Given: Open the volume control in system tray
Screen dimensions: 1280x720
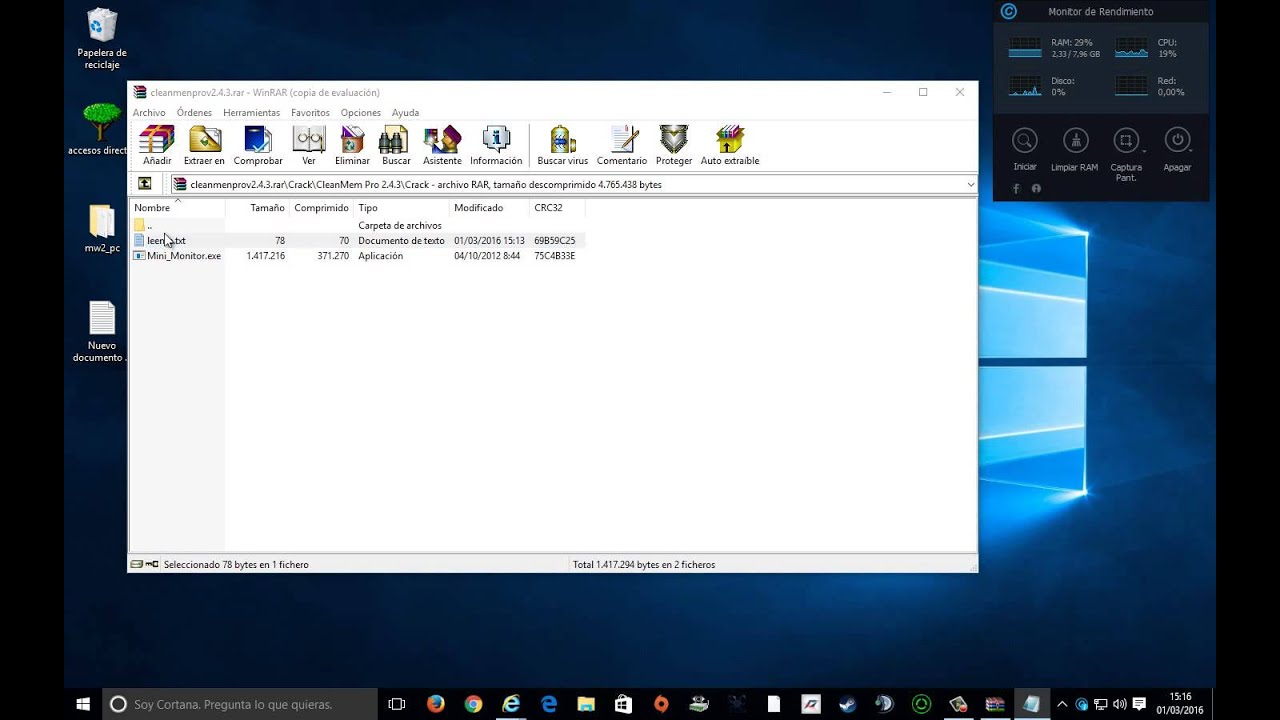Looking at the screenshot, I should [x=1119, y=704].
